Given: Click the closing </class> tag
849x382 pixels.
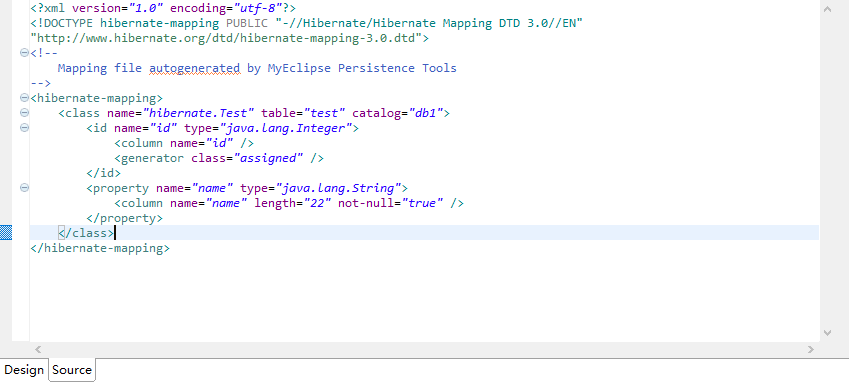Looking at the screenshot, I should pyautogui.click(x=86, y=234).
